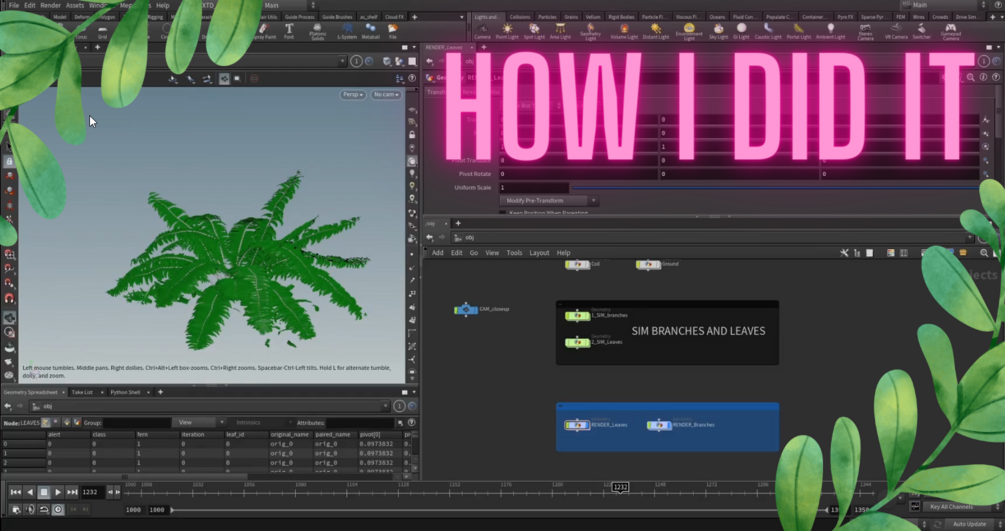1005x531 pixels.
Task: Switch to the Cloud FX shelf tab
Action: [394, 17]
